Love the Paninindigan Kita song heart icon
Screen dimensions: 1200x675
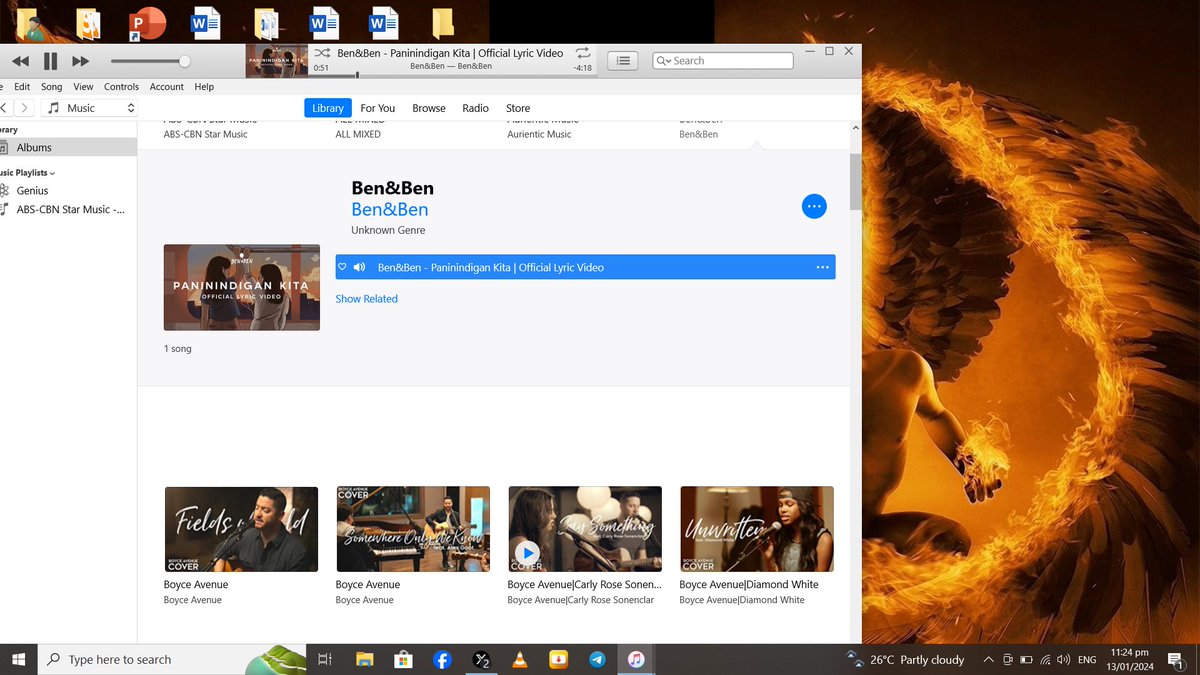342,267
